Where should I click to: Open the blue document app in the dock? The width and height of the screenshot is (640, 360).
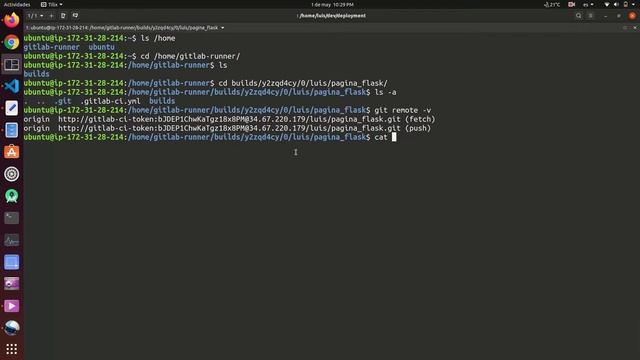(11, 130)
